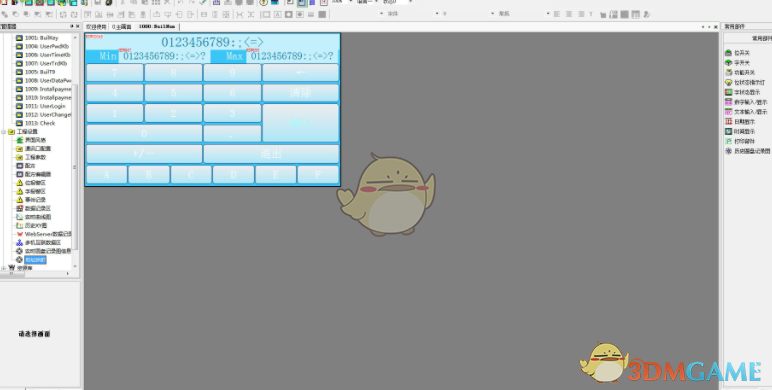Open 事件记录 settings item
772x390 pixels.
[x=32, y=199]
